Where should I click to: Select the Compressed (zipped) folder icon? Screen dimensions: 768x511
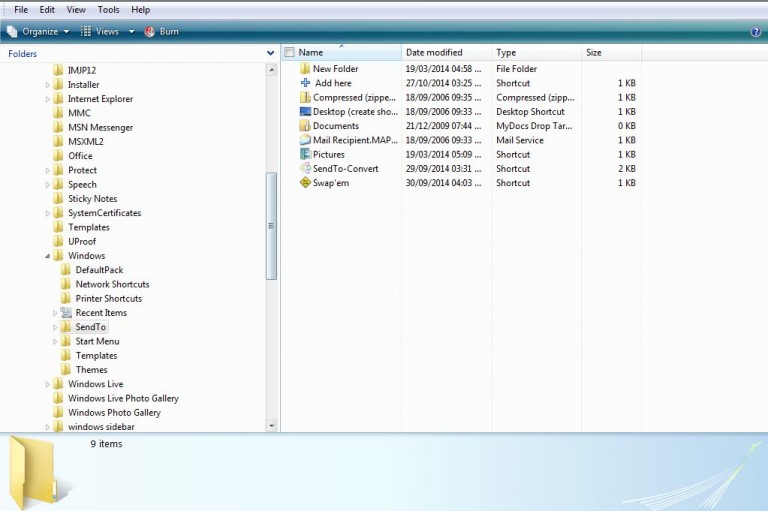(305, 98)
